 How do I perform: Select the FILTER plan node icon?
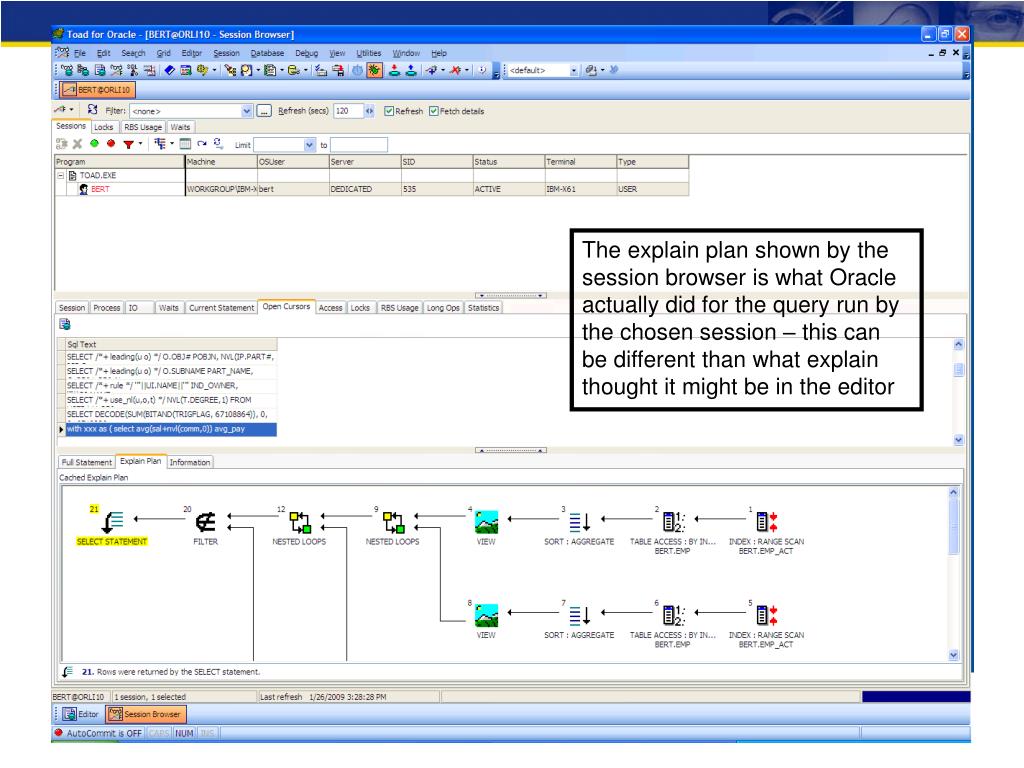click(206, 522)
